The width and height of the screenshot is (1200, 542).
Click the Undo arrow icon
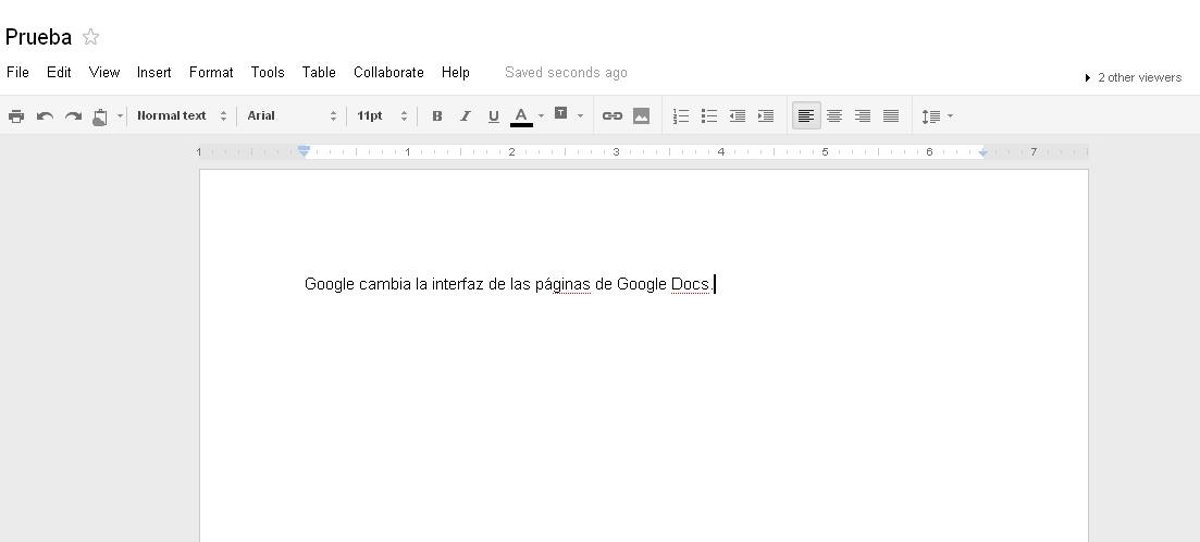coord(45,116)
